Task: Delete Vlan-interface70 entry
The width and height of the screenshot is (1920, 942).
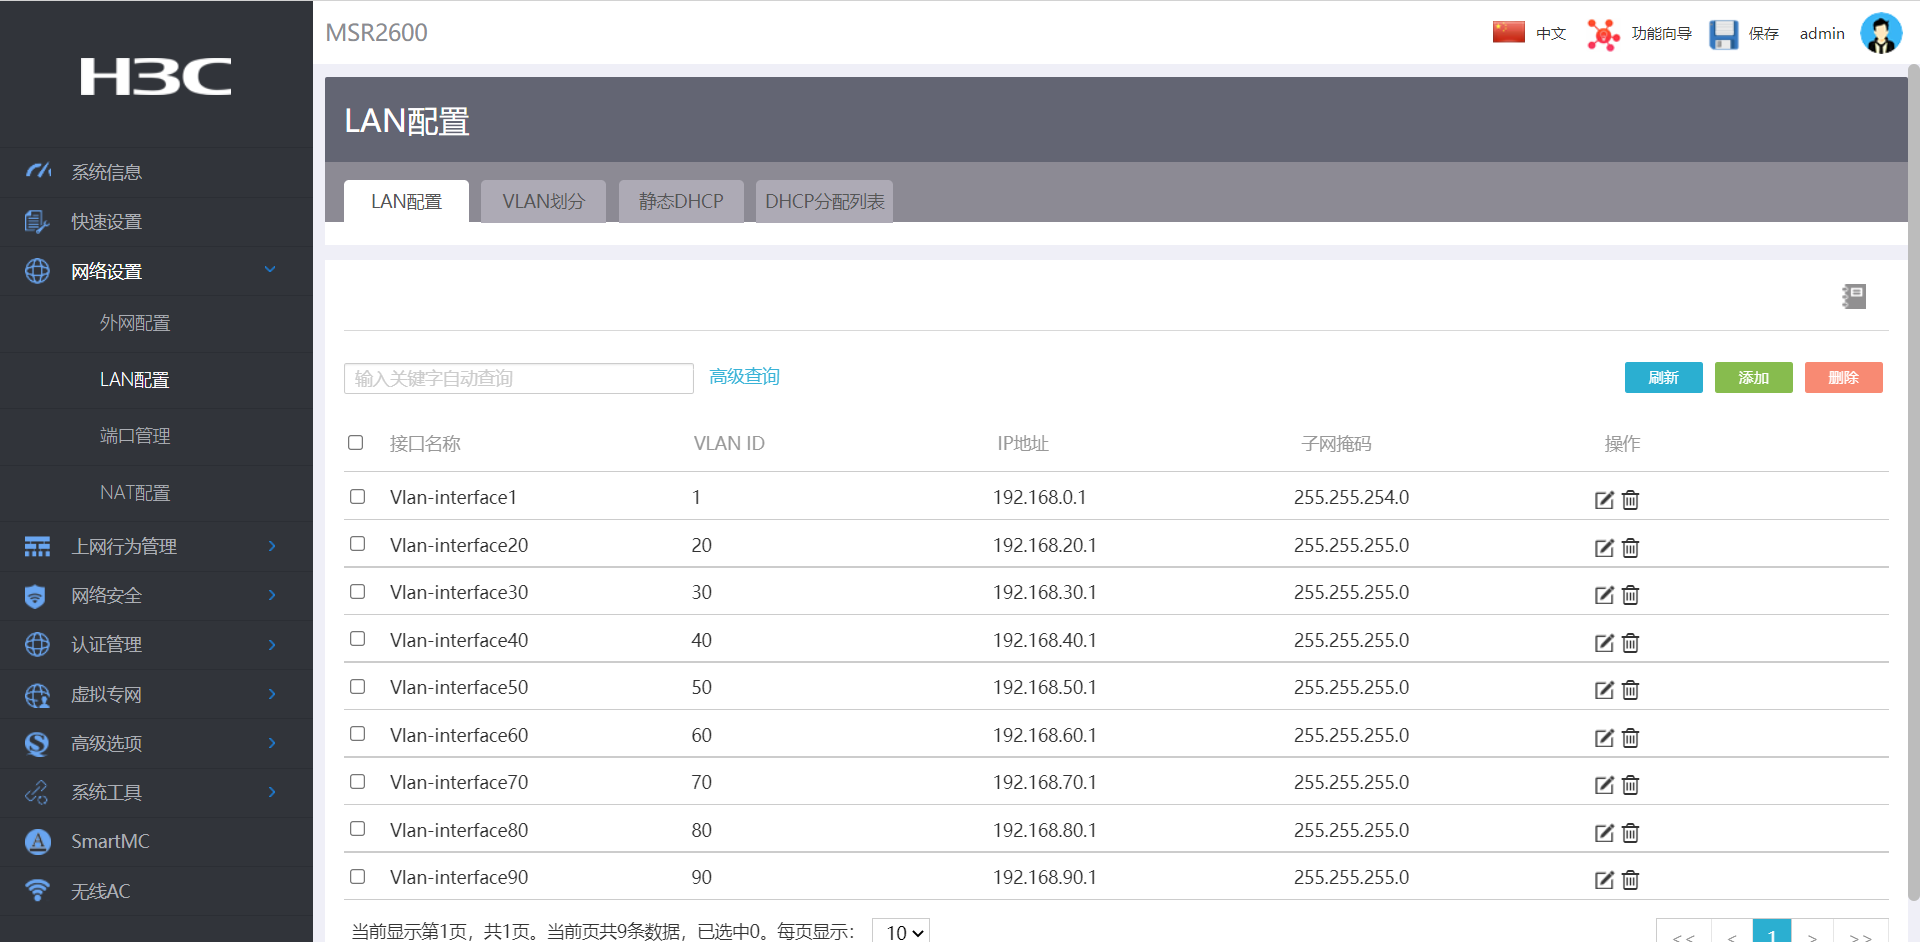Action: (x=1630, y=785)
